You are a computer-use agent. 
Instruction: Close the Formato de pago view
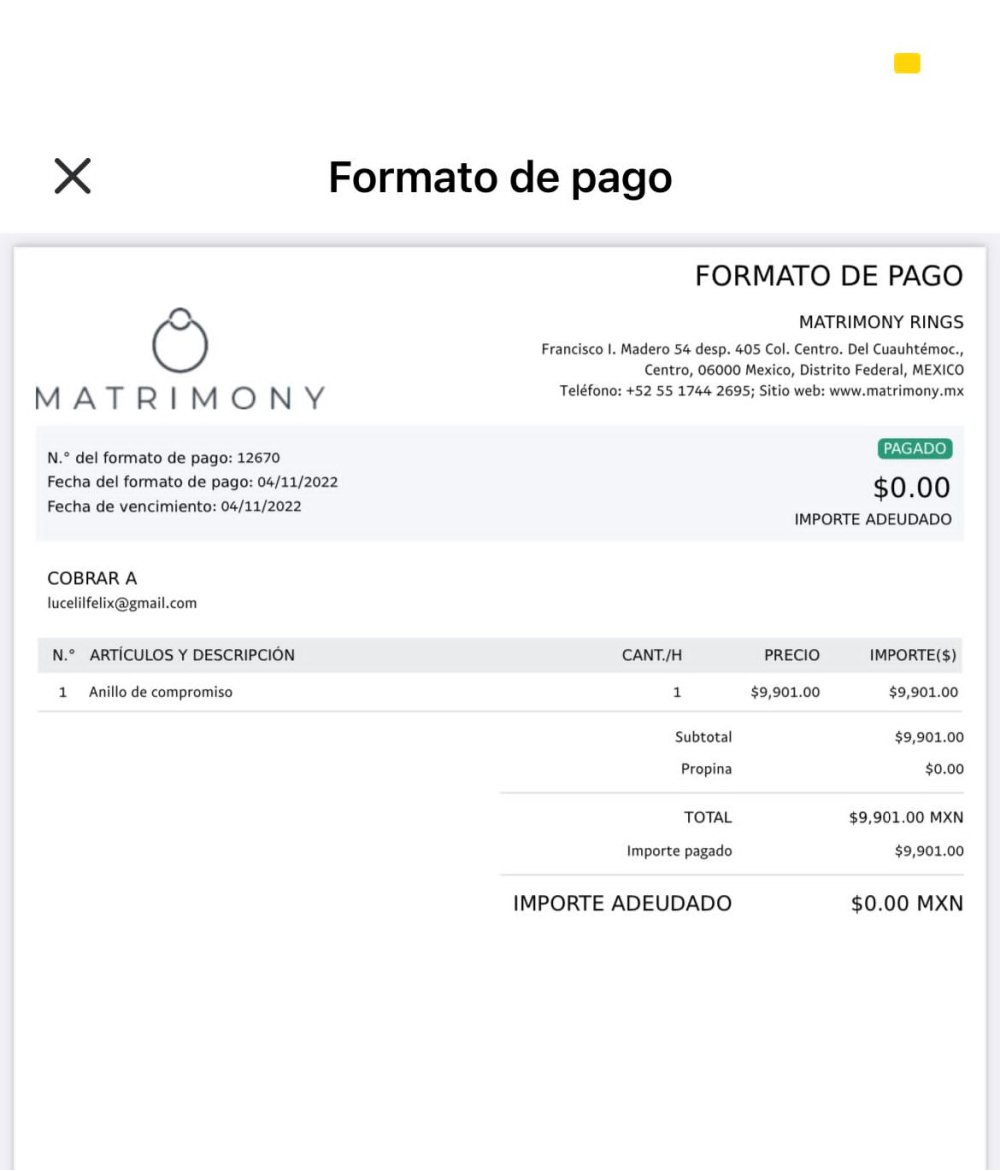click(x=72, y=176)
